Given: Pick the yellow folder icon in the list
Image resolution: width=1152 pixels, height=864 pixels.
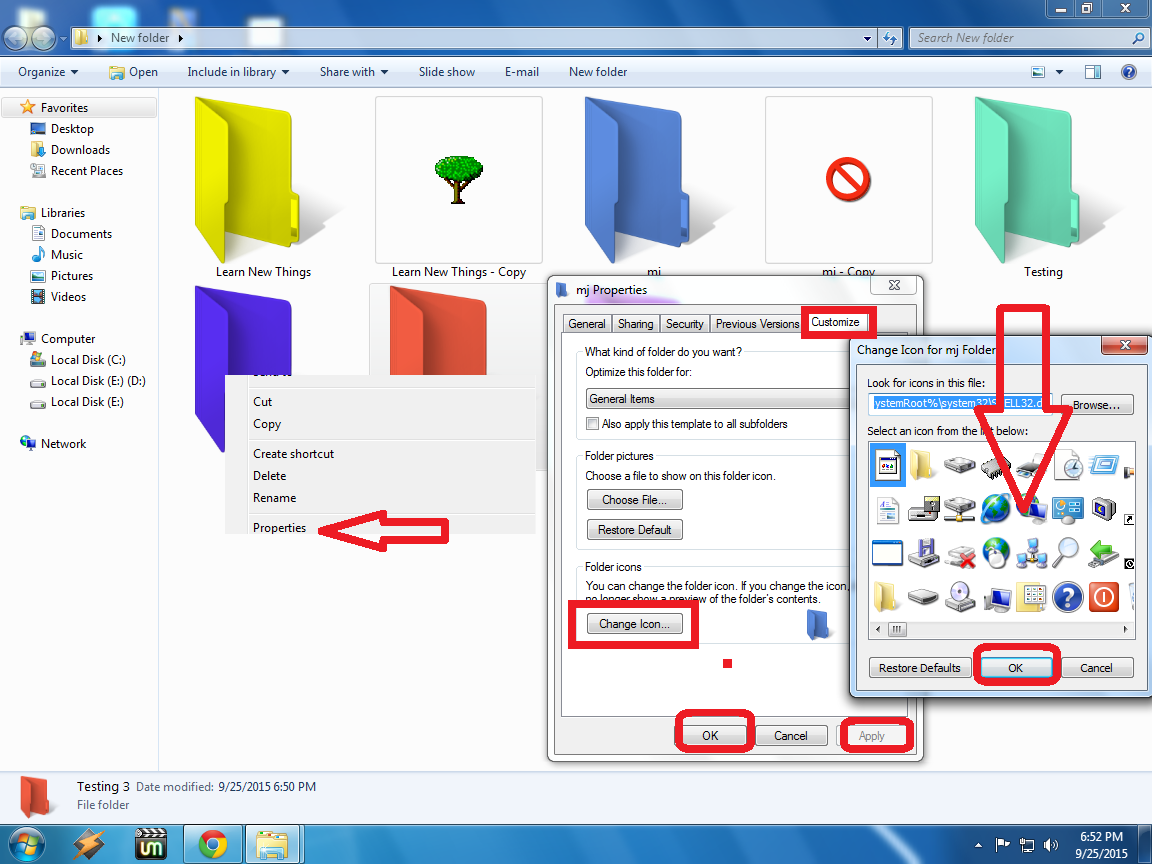Looking at the screenshot, I should click(921, 464).
